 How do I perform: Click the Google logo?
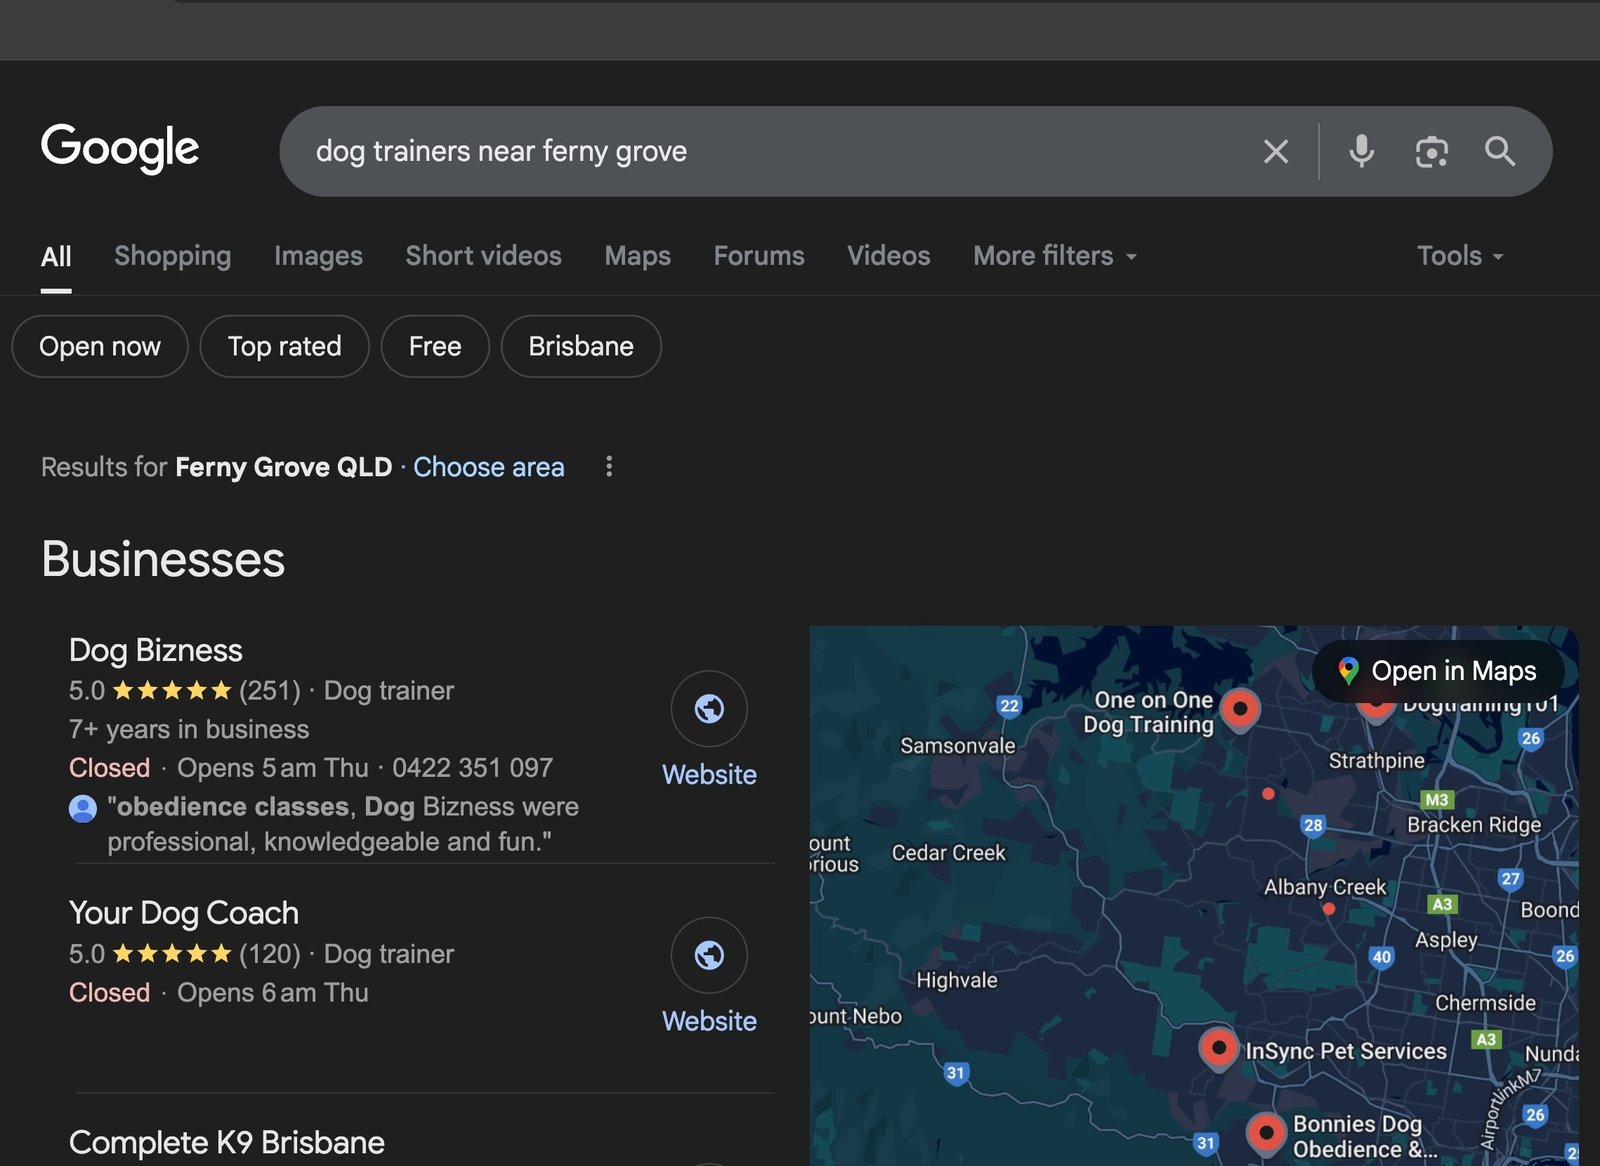(x=120, y=148)
